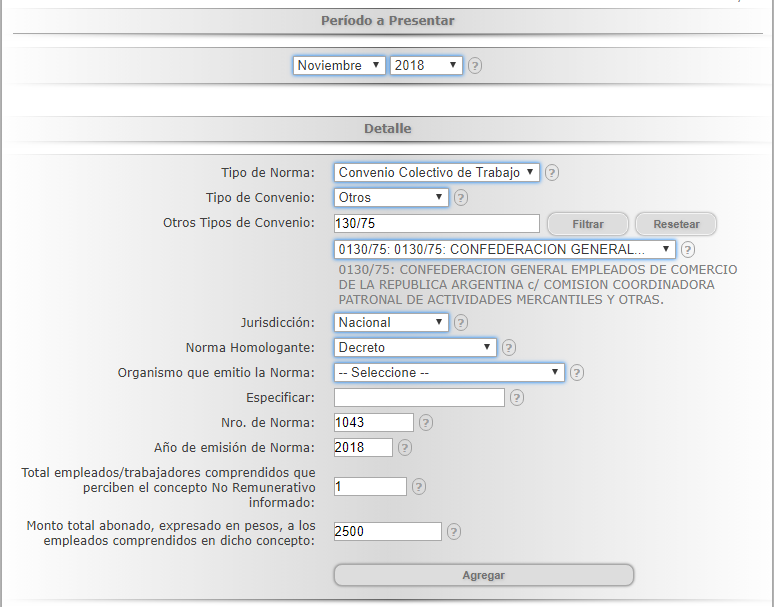The width and height of the screenshot is (774, 607).
Task: Expand Tipo de Norma dropdown
Action: point(436,172)
